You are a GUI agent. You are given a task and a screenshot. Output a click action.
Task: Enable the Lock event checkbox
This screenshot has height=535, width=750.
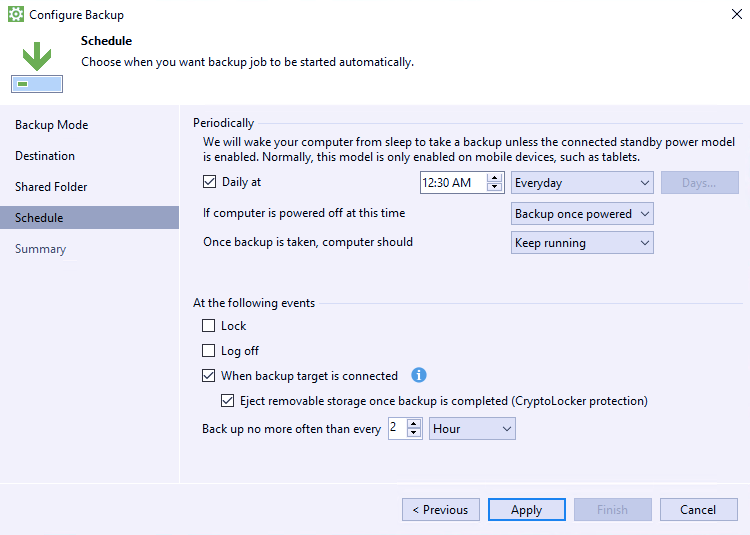(x=209, y=326)
